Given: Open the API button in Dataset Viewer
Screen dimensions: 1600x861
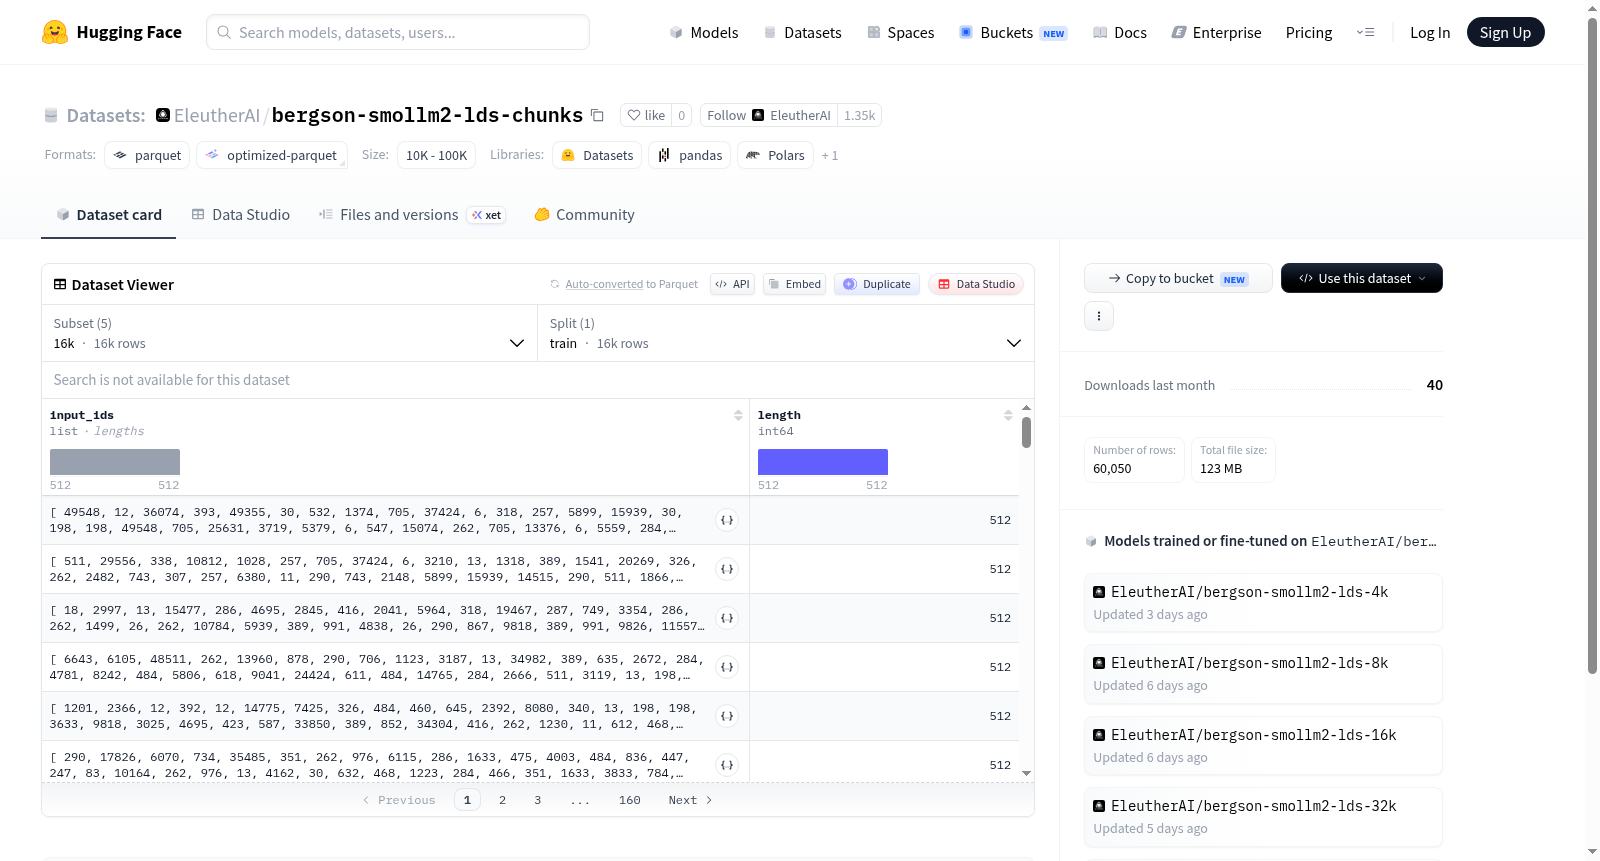Looking at the screenshot, I should (x=732, y=284).
